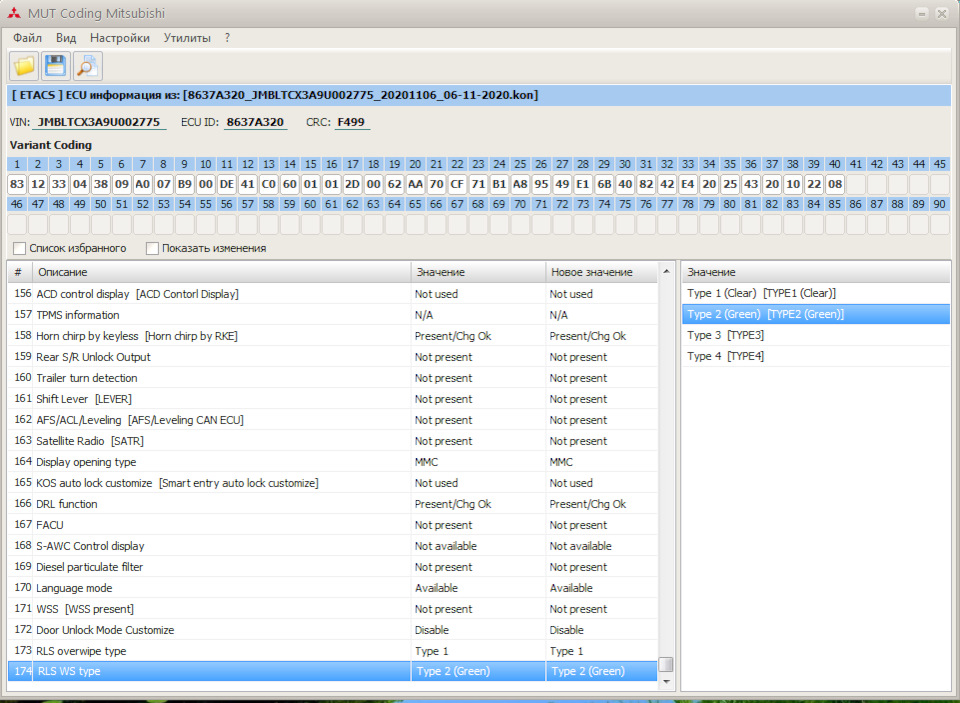The height and width of the screenshot is (703, 960).
Task: Select row 166 DRL function
Action: [332, 504]
